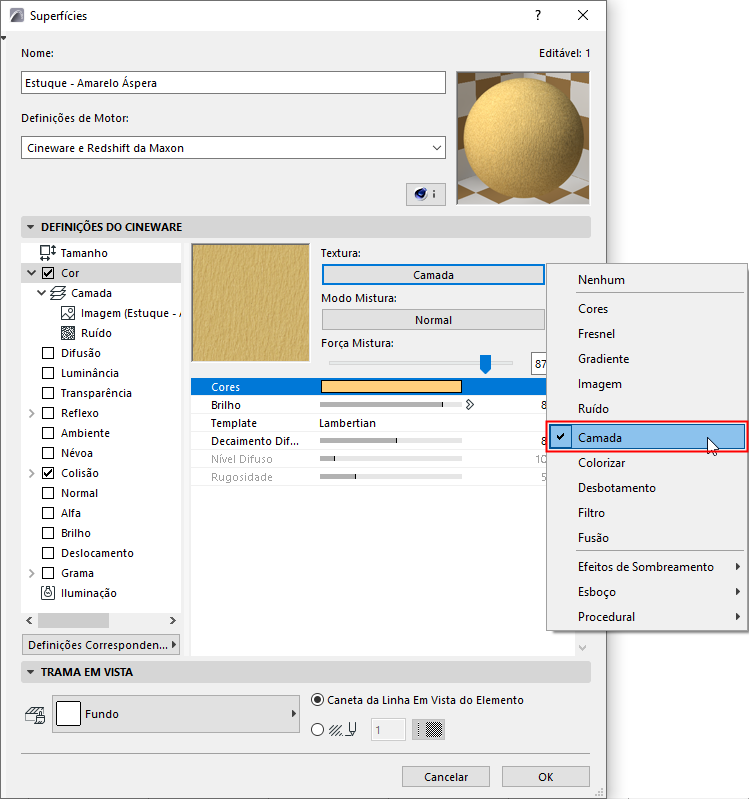Image resolution: width=749 pixels, height=799 pixels.
Task: Enable the Reflexo checkbox
Action: click(48, 413)
